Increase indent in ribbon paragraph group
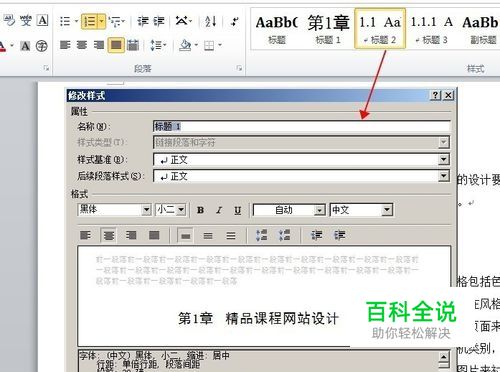This screenshot has width=500, height=372. 159,22
